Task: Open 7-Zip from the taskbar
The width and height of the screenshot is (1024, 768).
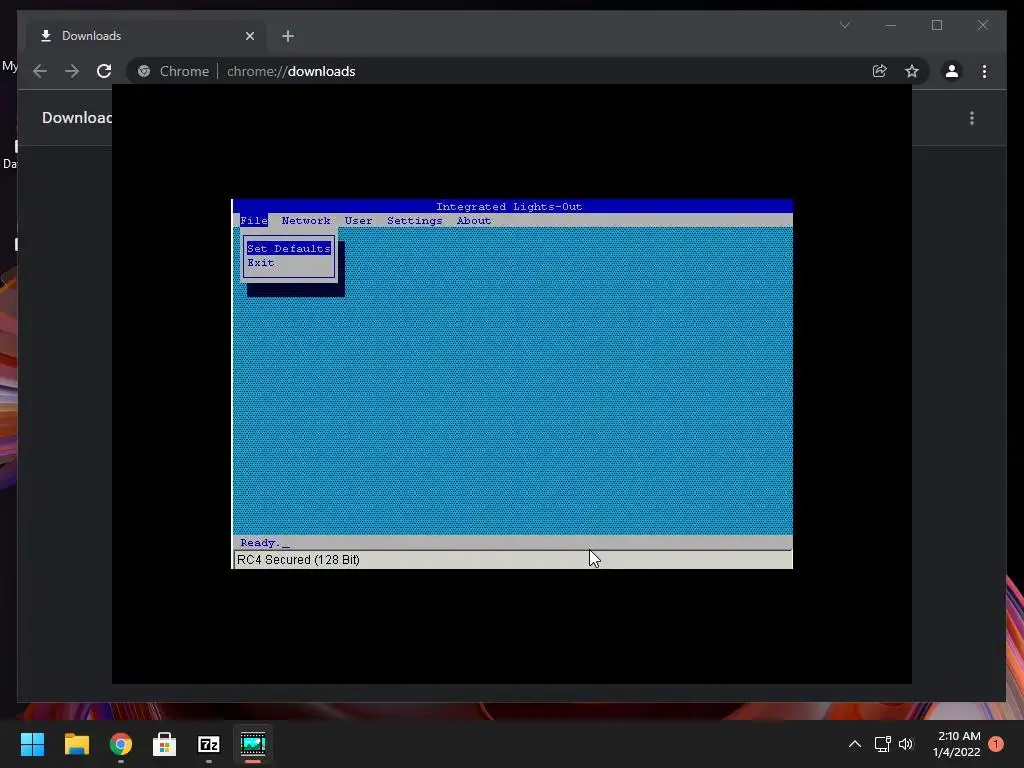Action: tap(208, 744)
